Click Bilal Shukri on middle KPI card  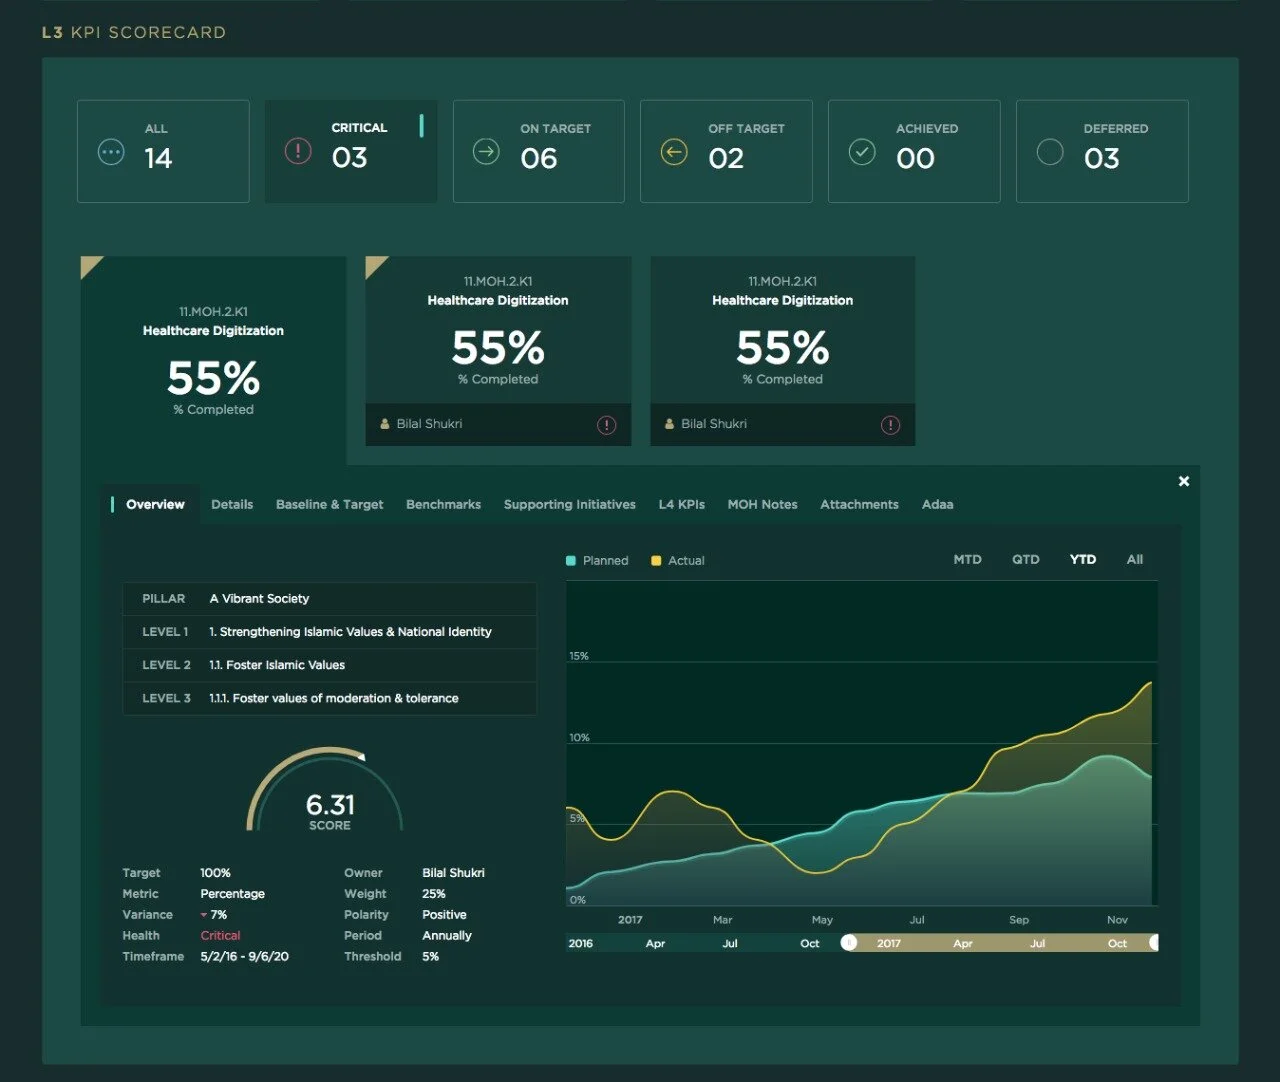(x=429, y=424)
